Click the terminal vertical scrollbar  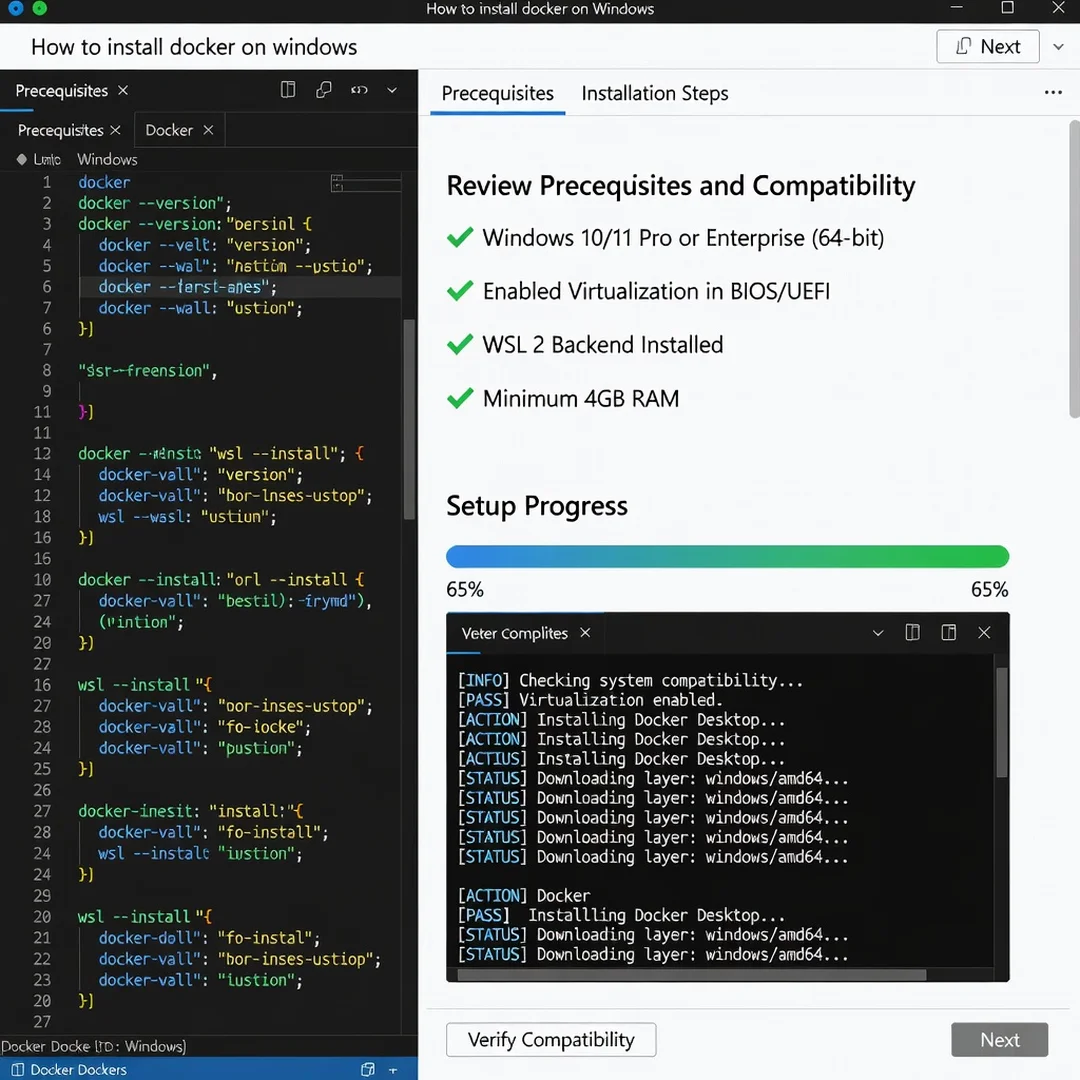tap(1001, 721)
